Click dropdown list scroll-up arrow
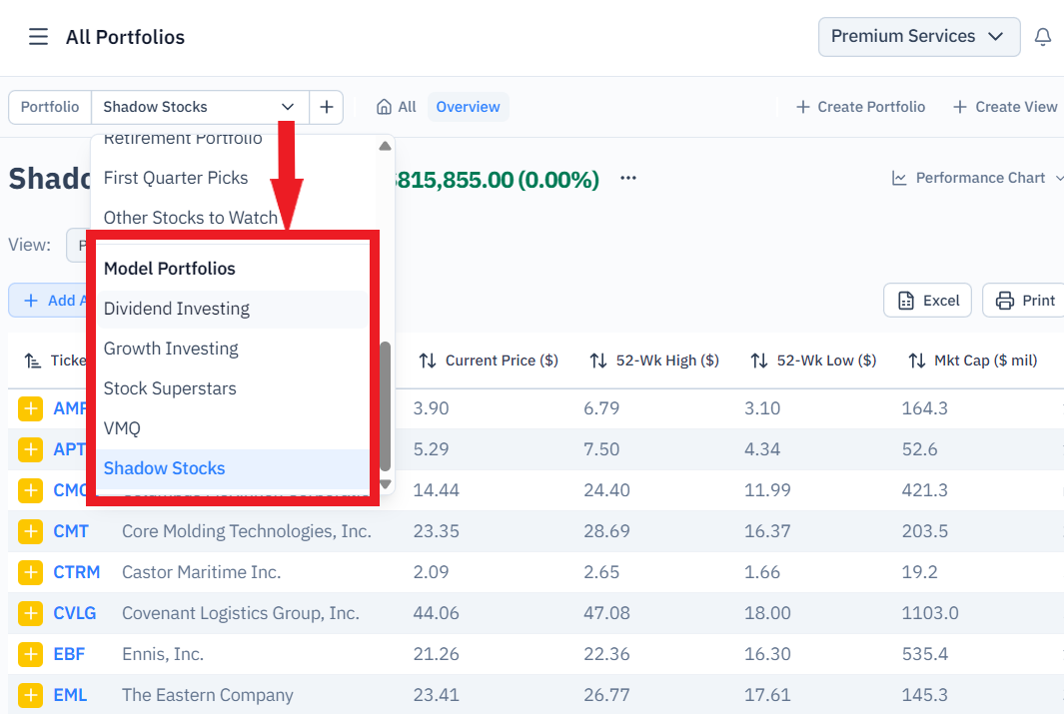The width and height of the screenshot is (1064, 714). click(385, 146)
